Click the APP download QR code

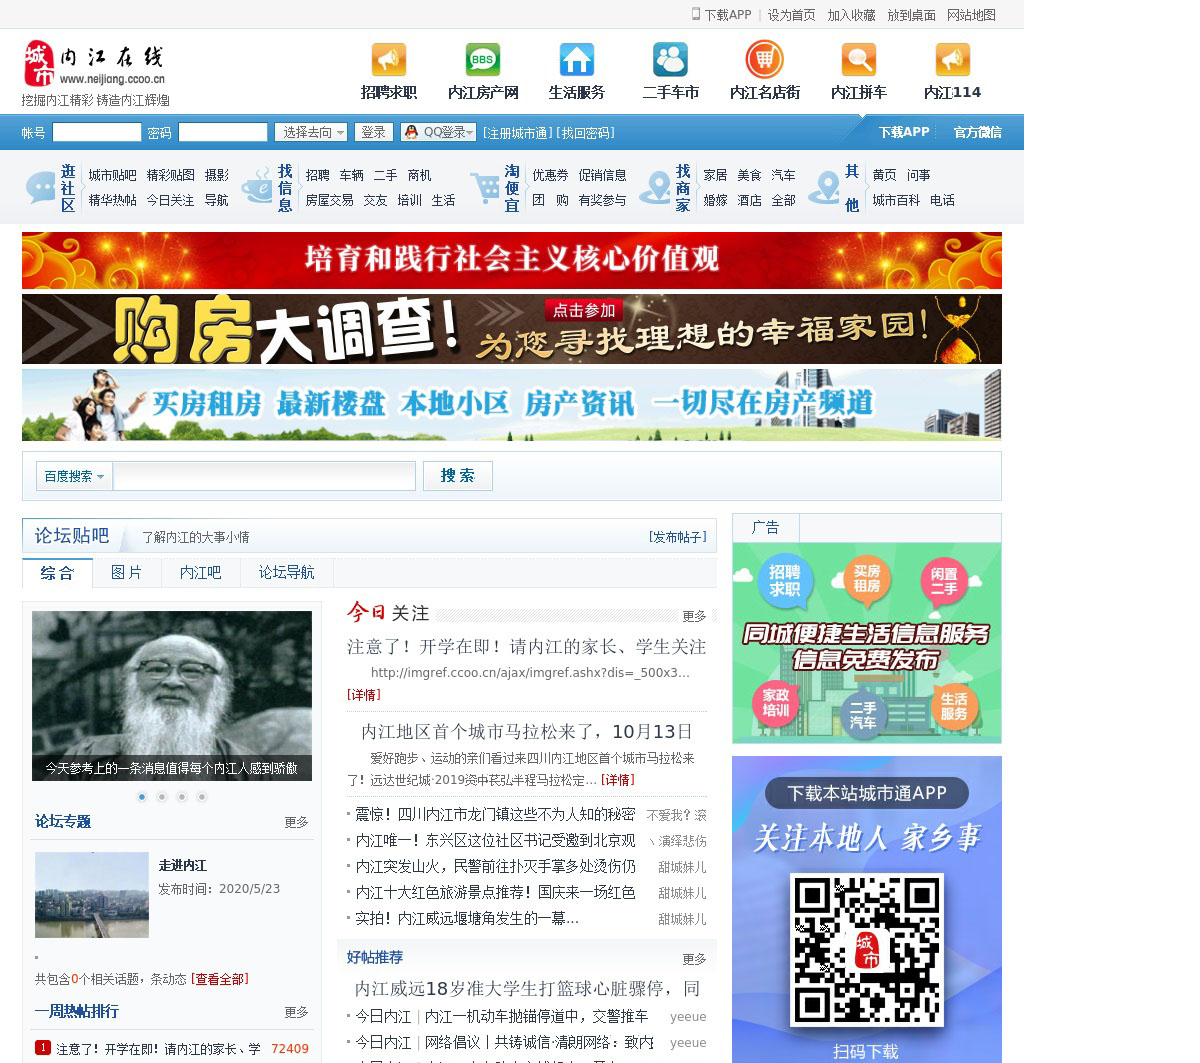pos(867,950)
